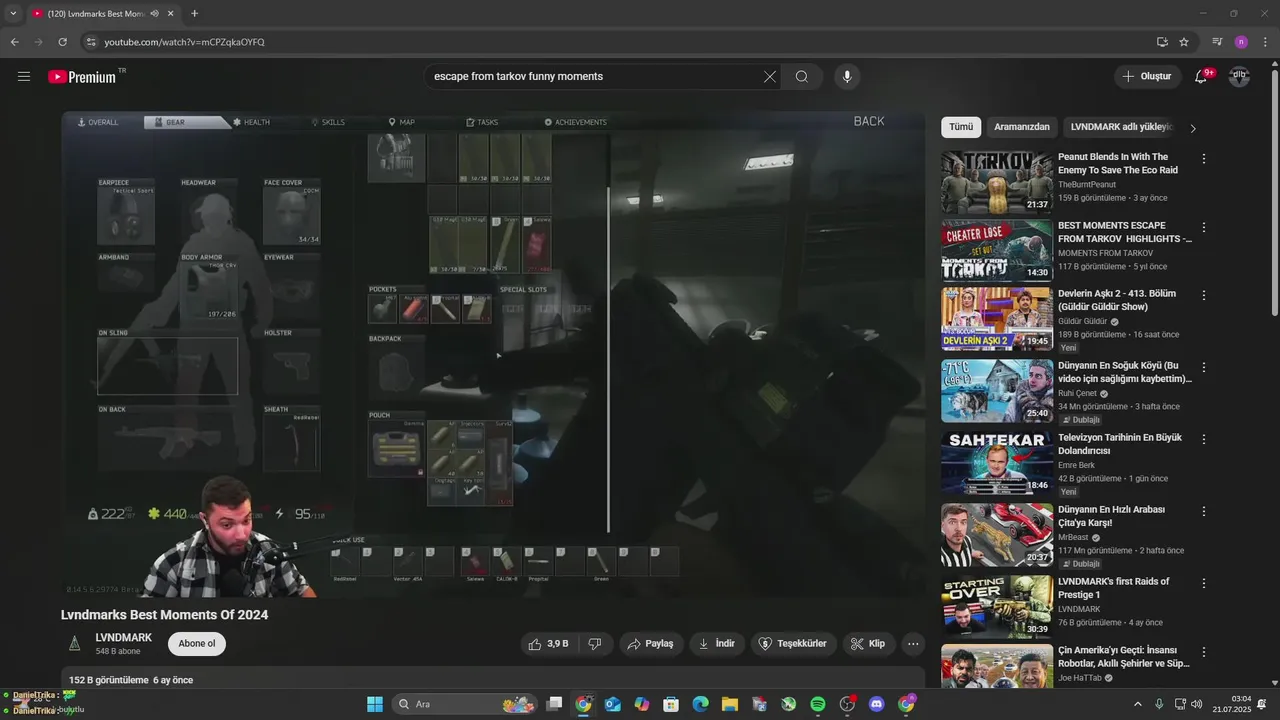The height and width of the screenshot is (720, 1280).
Task: Open options for Dünyanın En Hızlı Arabası video
Action: 1204,512
